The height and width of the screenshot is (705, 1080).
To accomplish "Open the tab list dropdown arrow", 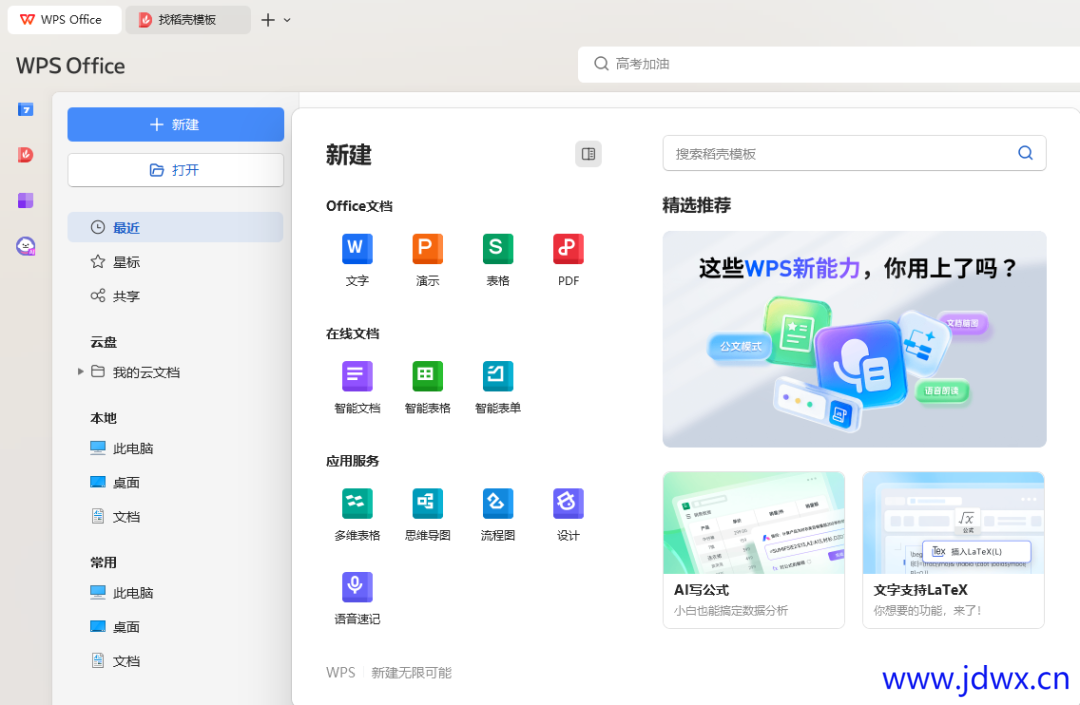I will pos(287,20).
